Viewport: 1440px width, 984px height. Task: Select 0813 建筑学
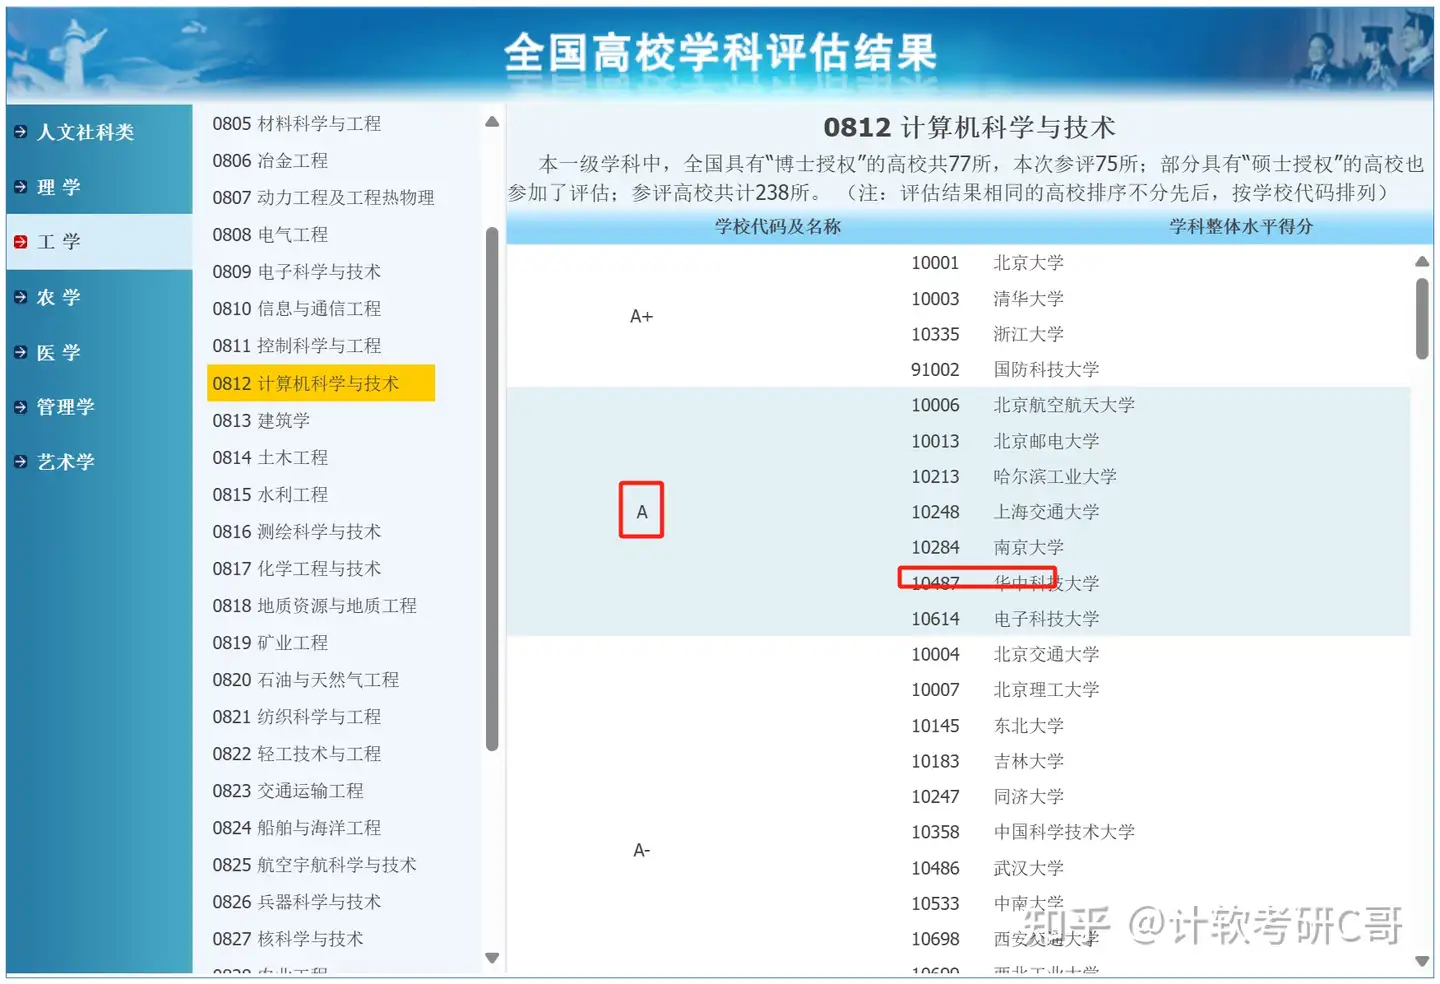(x=261, y=421)
